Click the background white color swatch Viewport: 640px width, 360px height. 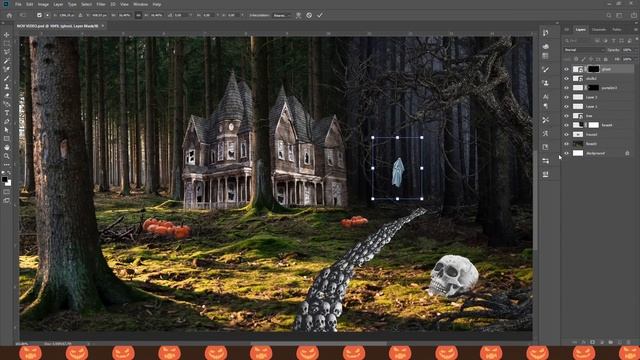(x=9, y=183)
